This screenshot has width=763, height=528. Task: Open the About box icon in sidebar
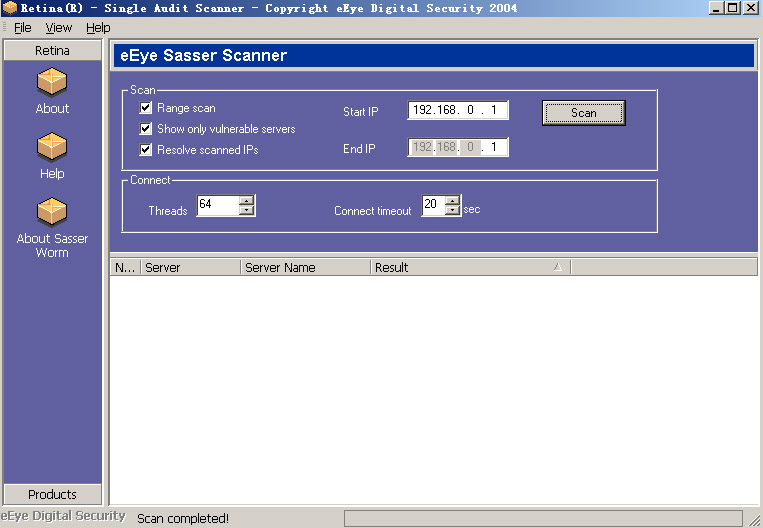[x=52, y=82]
